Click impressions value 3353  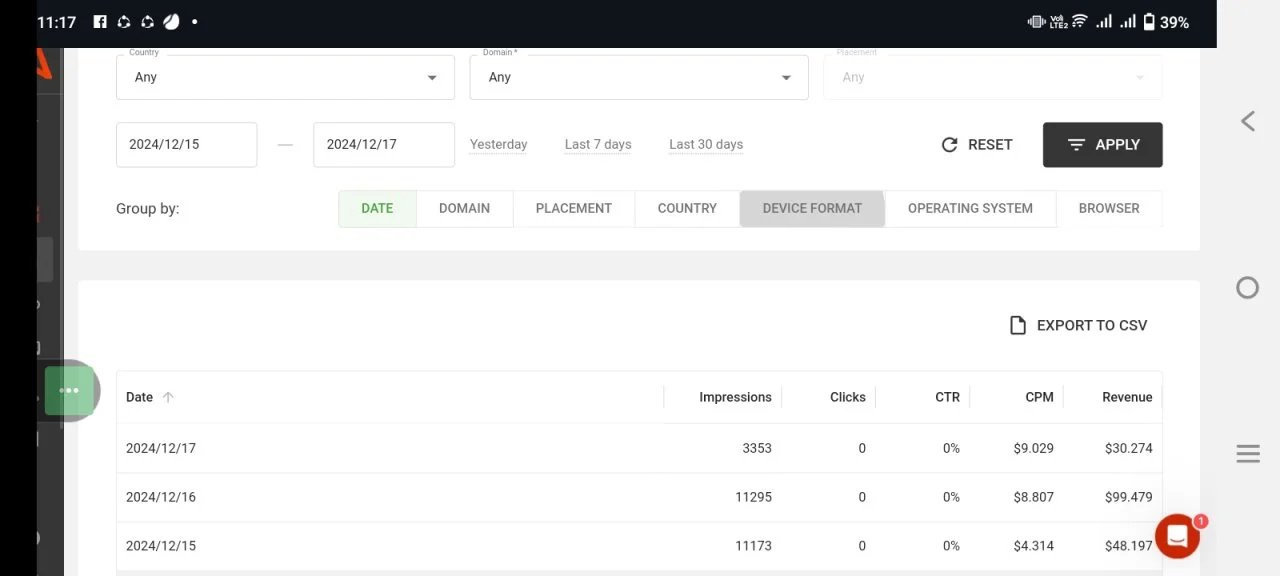tap(757, 448)
